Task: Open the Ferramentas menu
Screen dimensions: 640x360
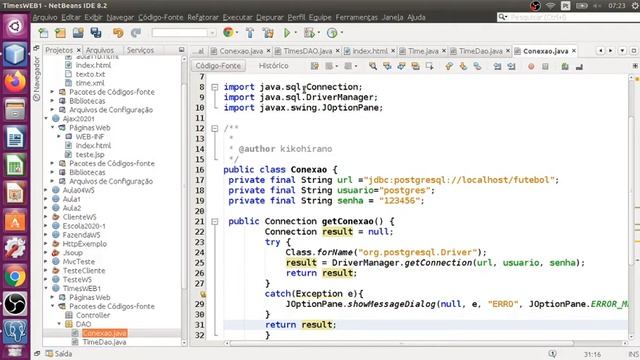Action: [356, 18]
